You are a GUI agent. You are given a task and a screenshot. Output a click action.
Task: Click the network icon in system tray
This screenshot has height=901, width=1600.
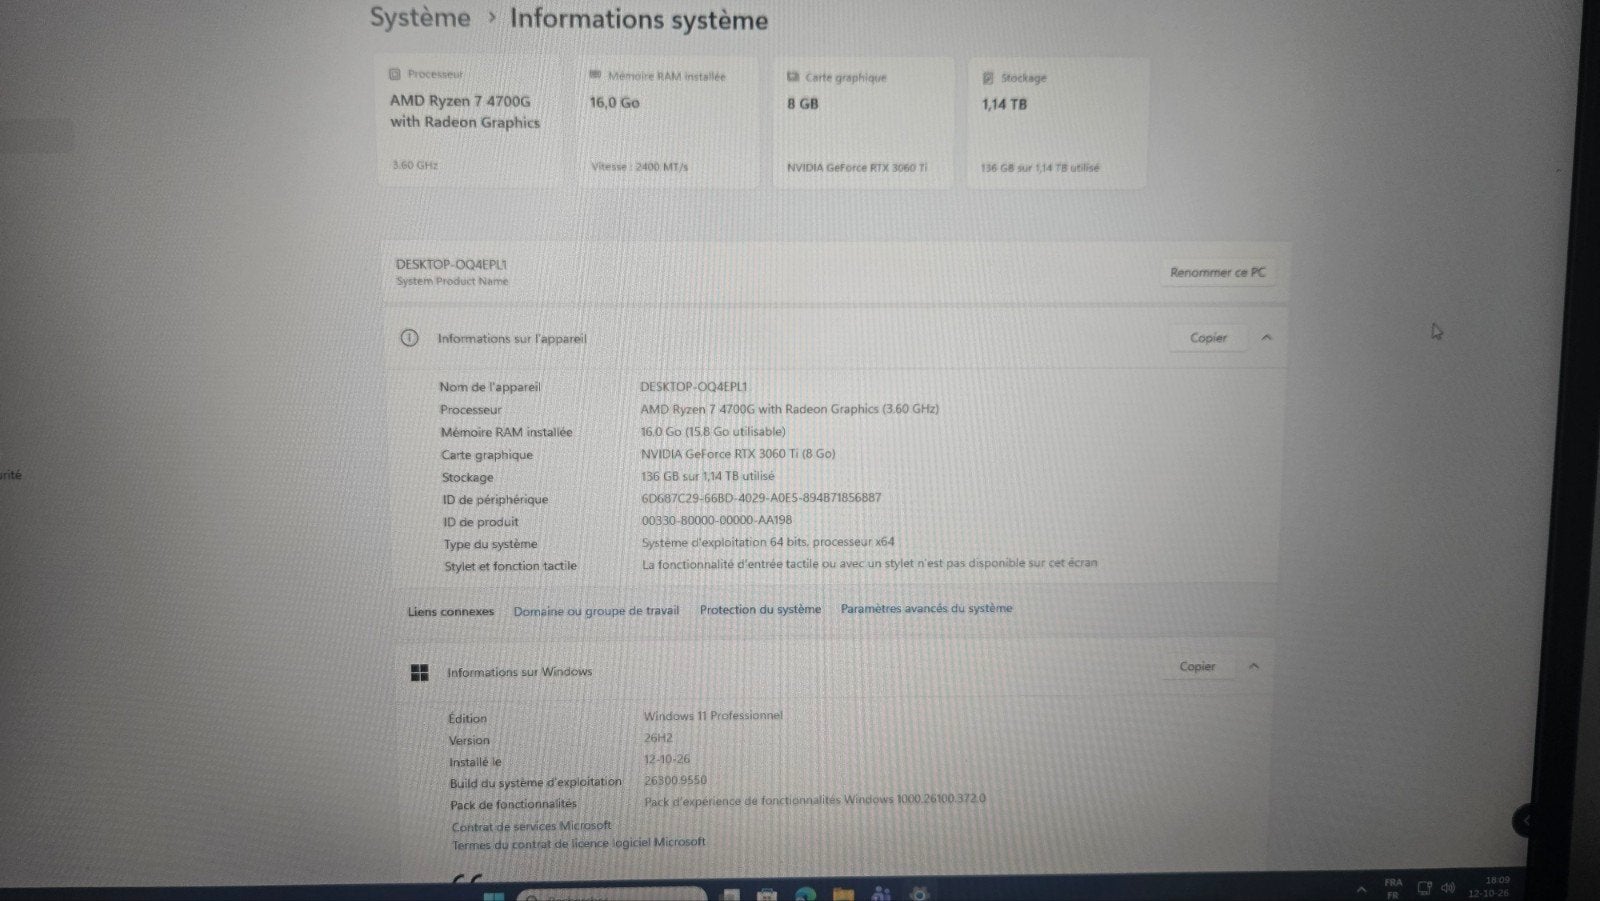[1425, 888]
